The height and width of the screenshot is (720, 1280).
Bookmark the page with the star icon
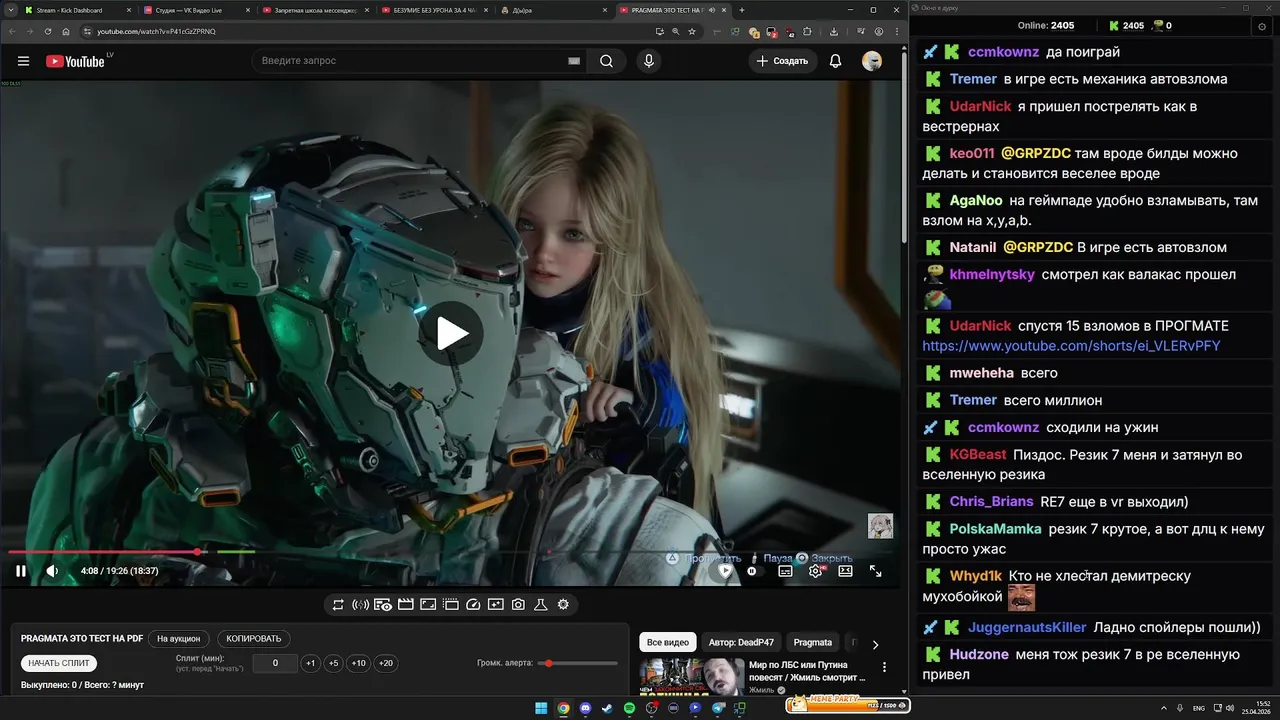point(692,31)
